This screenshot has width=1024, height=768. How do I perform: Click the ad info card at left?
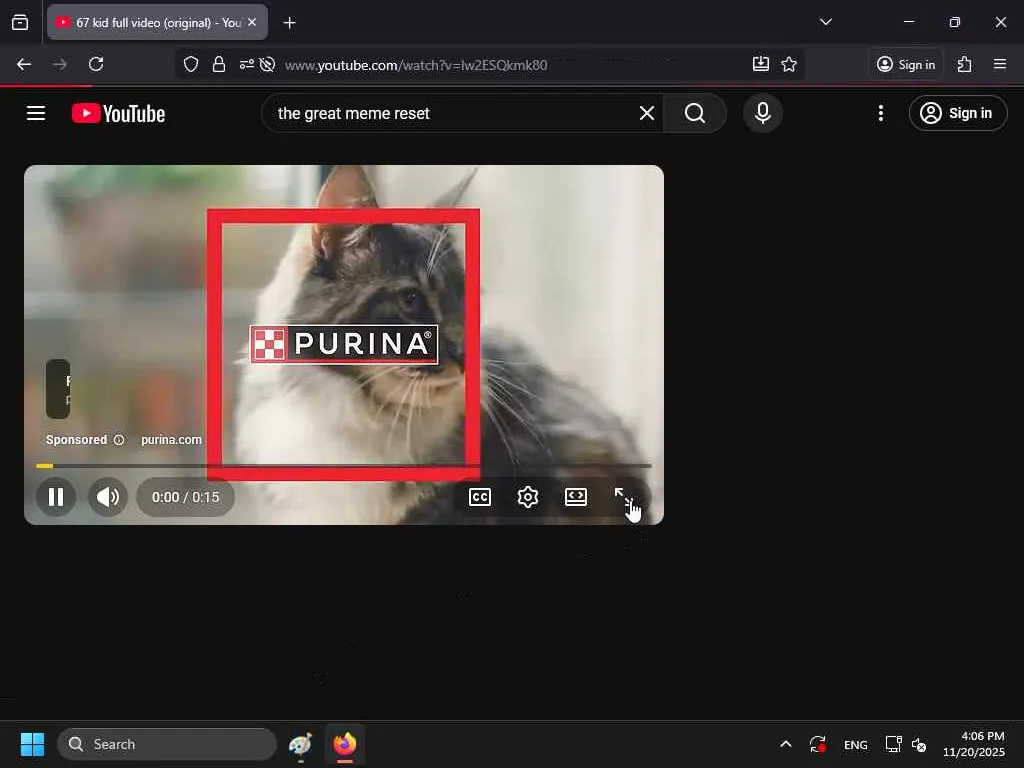[x=57, y=389]
